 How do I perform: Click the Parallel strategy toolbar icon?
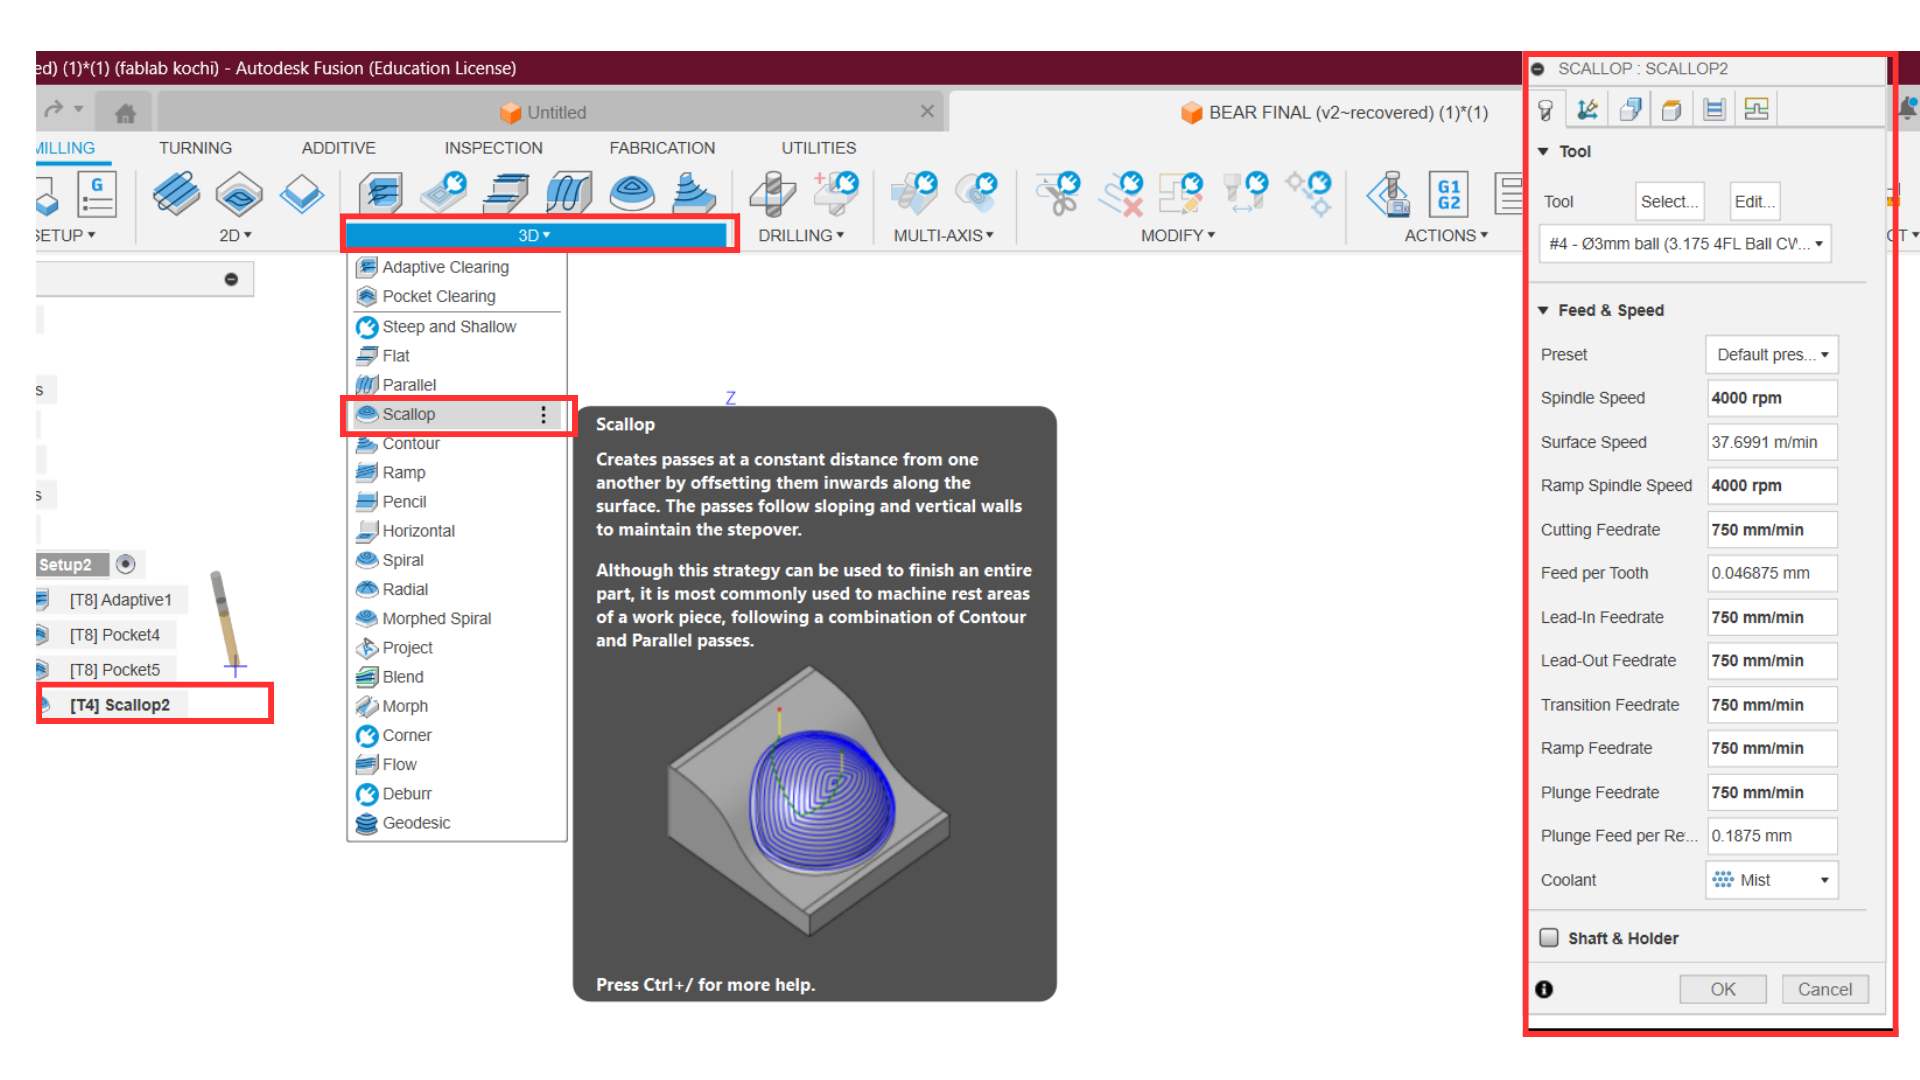click(569, 193)
